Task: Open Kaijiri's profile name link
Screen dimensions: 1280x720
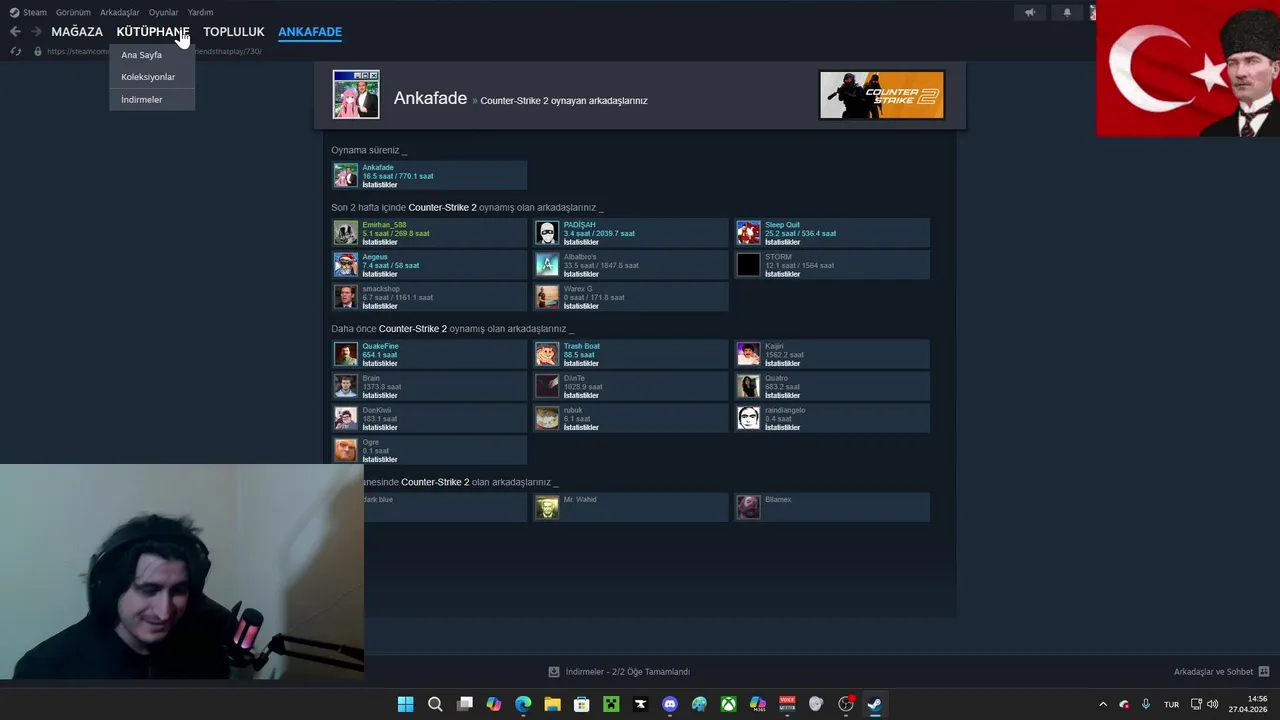Action: click(774, 346)
